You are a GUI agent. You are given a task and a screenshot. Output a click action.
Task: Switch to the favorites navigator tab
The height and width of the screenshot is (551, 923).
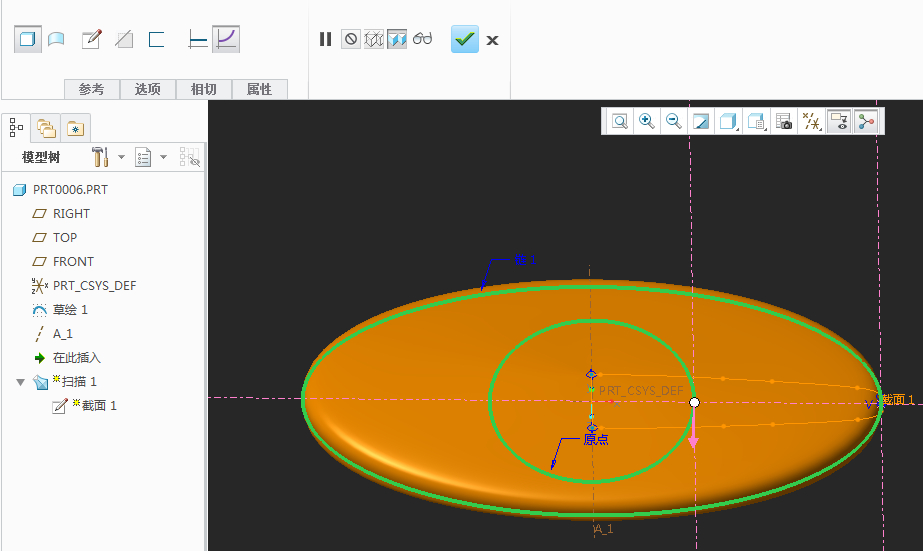75,128
